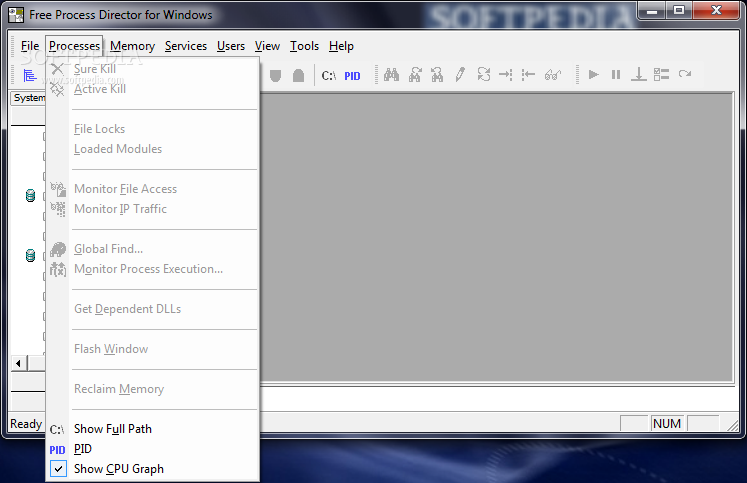Screen dimensions: 747x483
Task: Click the checklist toolbar icon
Action: point(661,74)
